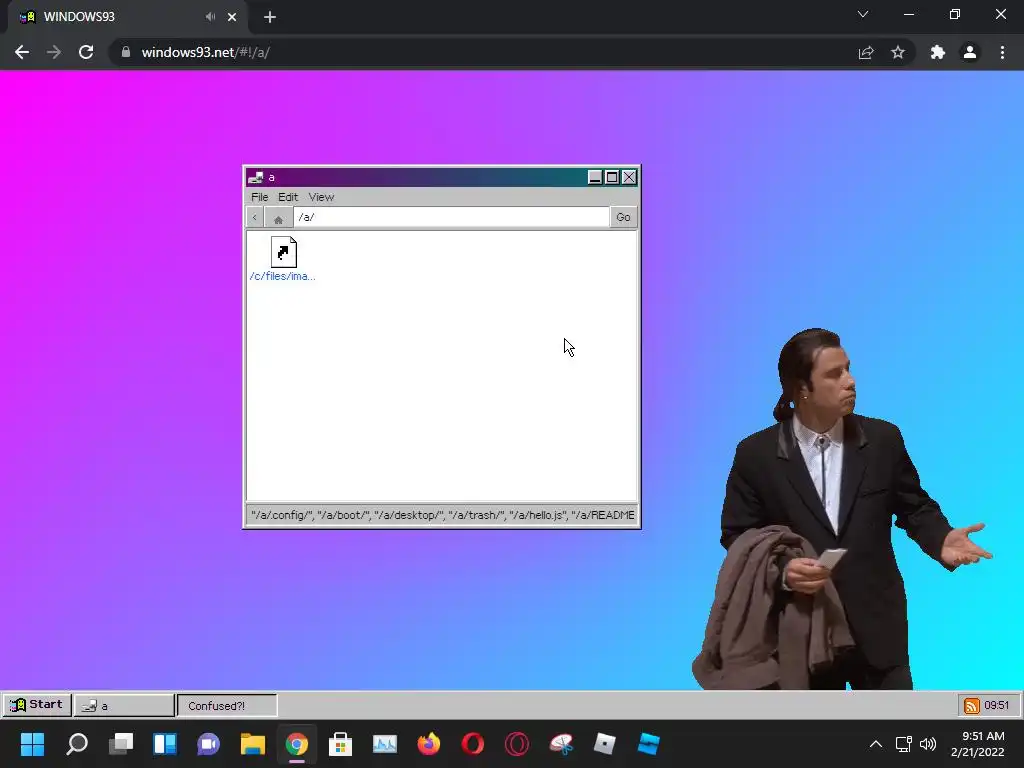Open a new Chrome tab

click(x=270, y=17)
